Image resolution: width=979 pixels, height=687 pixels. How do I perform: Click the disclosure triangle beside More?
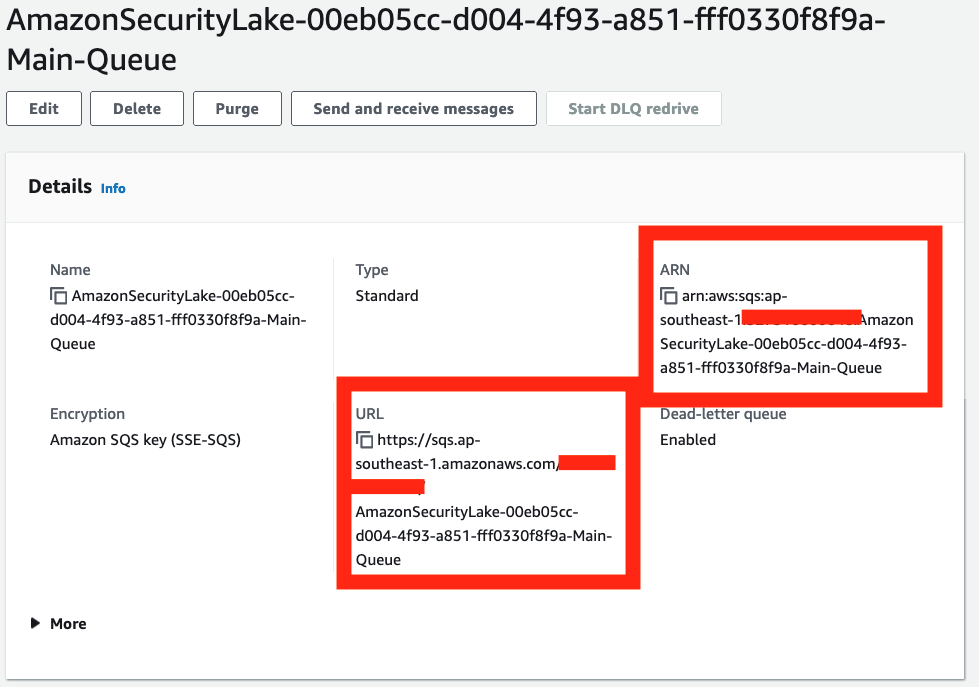(35, 623)
